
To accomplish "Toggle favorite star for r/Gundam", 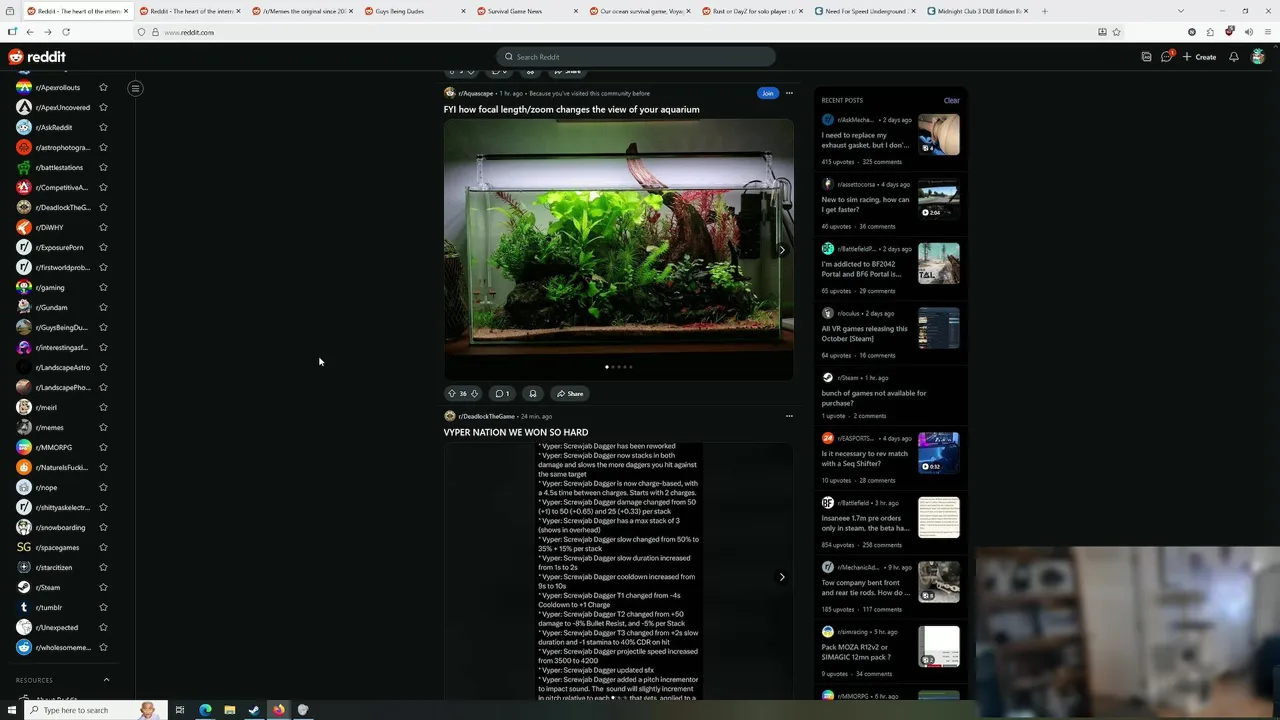I will point(103,307).
